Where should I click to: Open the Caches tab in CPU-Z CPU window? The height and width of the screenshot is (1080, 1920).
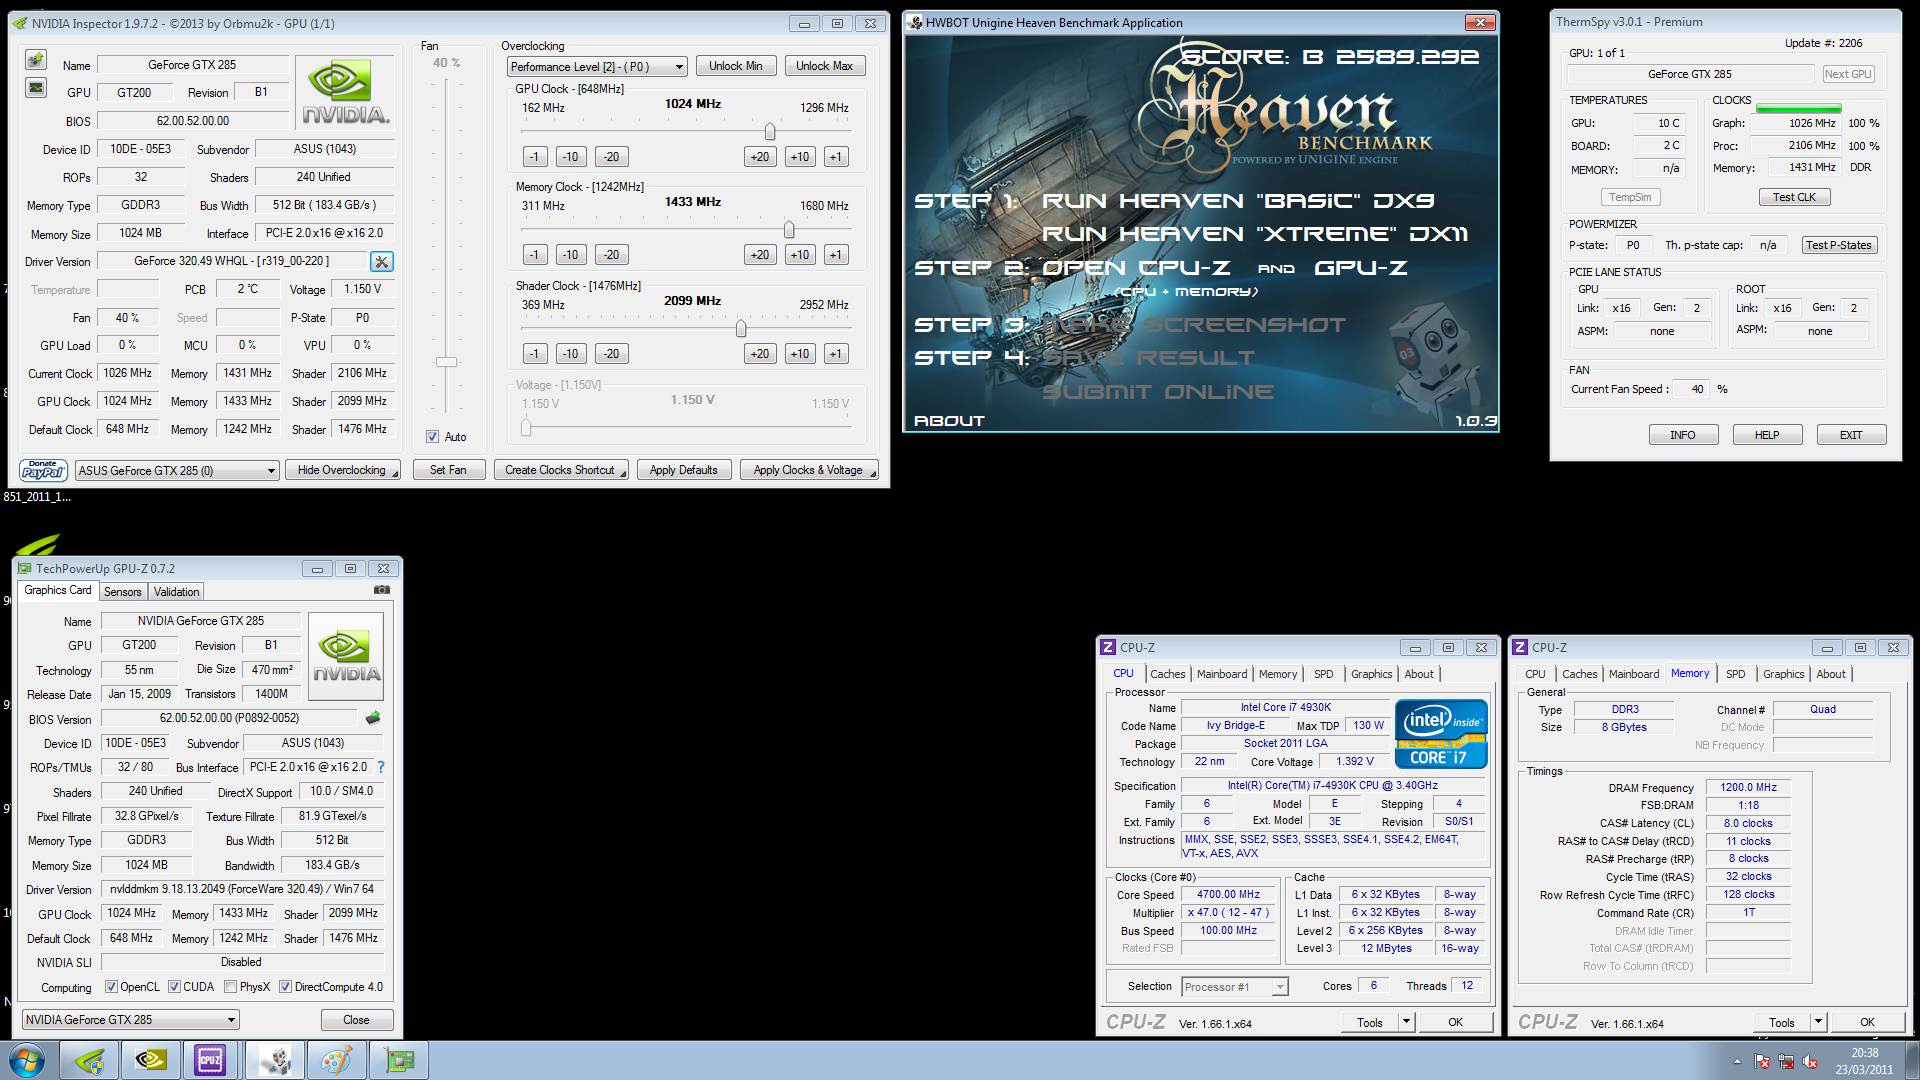[1168, 674]
